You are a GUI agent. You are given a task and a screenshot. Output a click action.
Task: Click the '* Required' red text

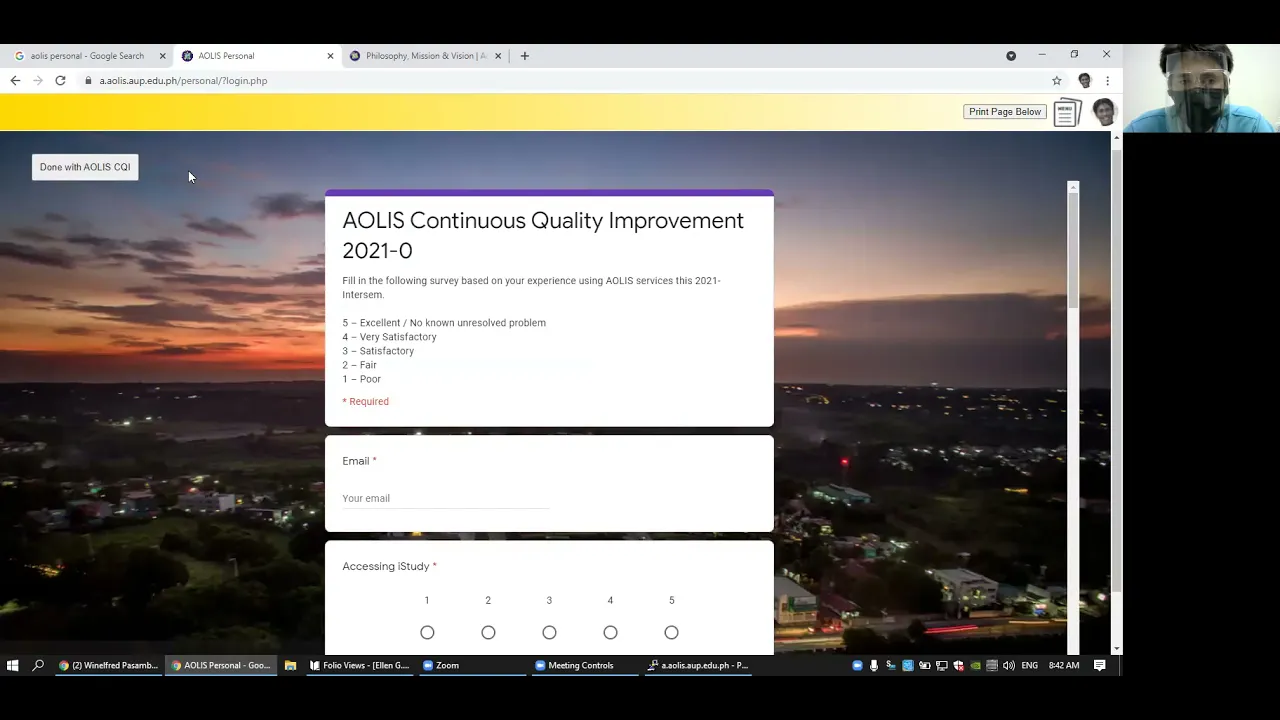coord(365,401)
